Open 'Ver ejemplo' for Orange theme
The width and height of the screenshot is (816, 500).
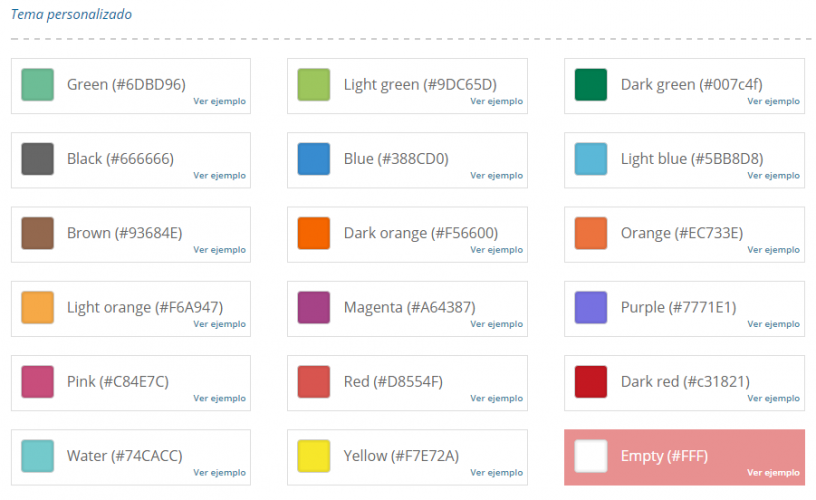click(773, 250)
